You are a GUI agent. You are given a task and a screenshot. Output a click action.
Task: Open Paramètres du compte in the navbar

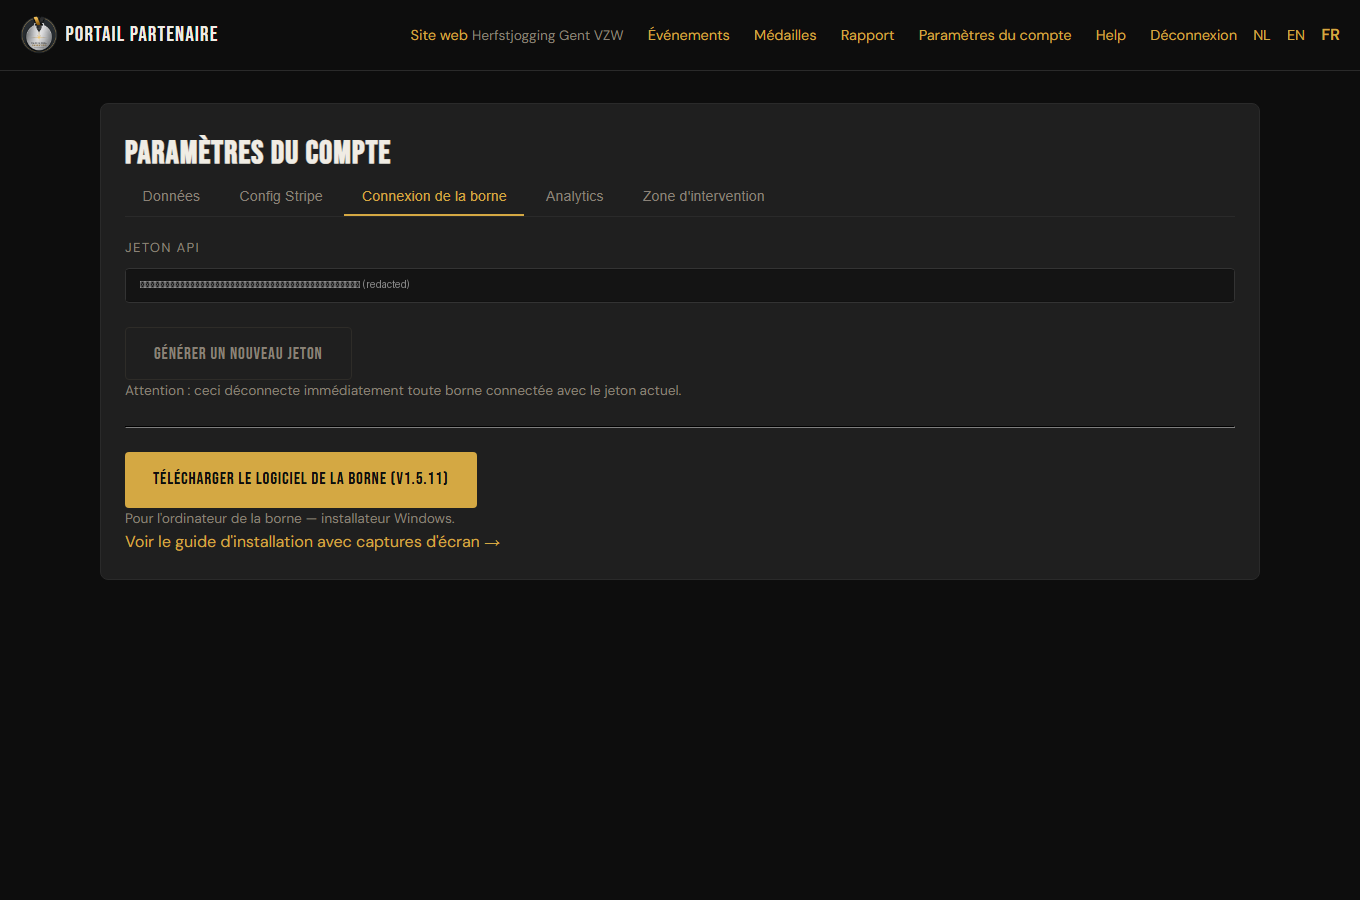(995, 35)
